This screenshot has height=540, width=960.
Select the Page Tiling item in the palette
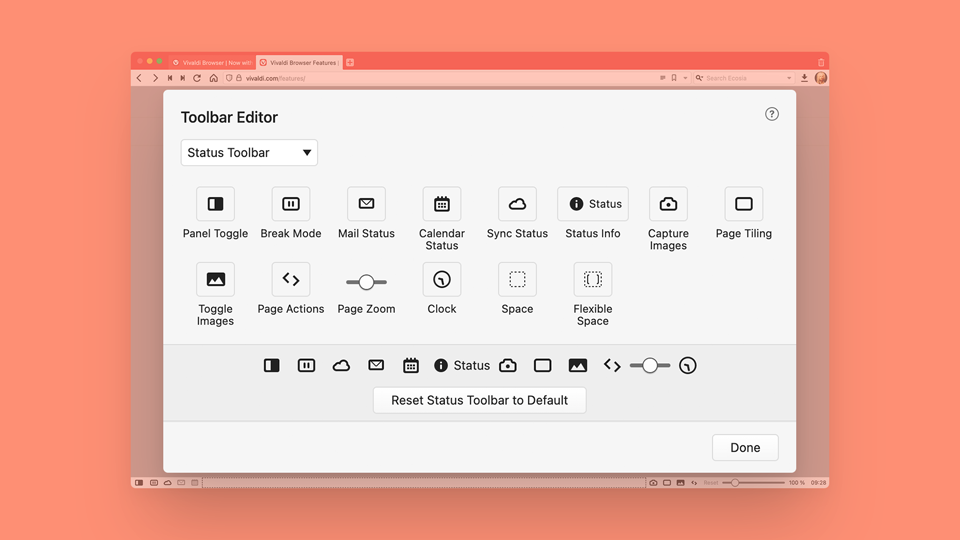(744, 204)
